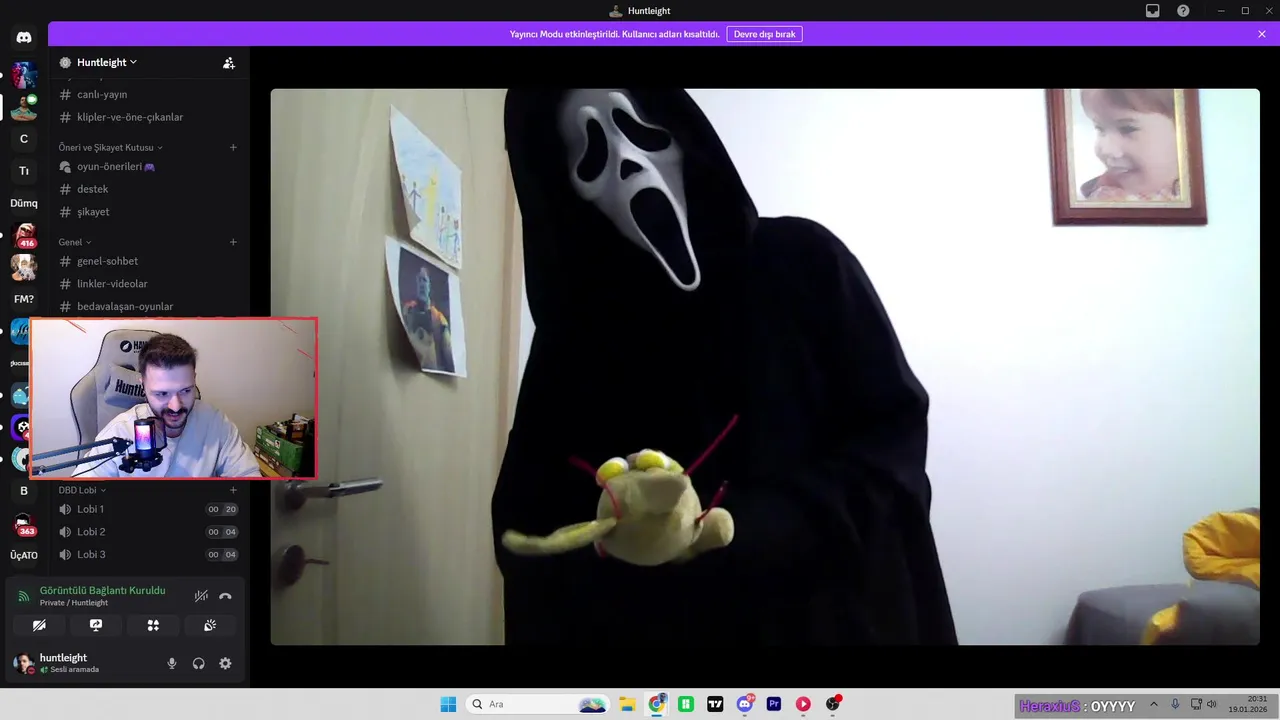This screenshot has height=720, width=1280.
Task: Add channel to 'Öneri ve Şikayet Kutusu'
Action: 233,147
